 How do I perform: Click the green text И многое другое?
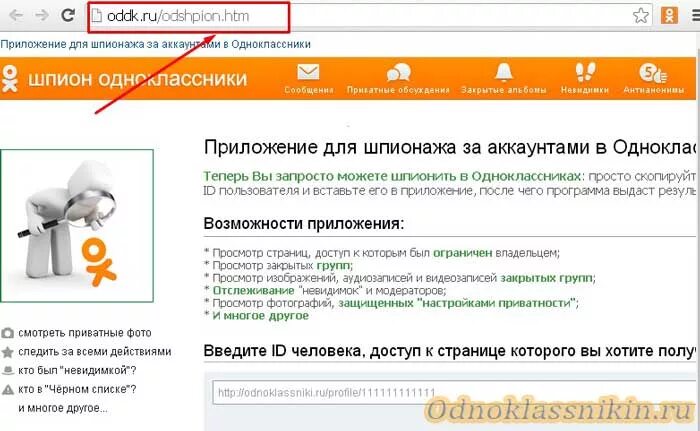[260, 316]
